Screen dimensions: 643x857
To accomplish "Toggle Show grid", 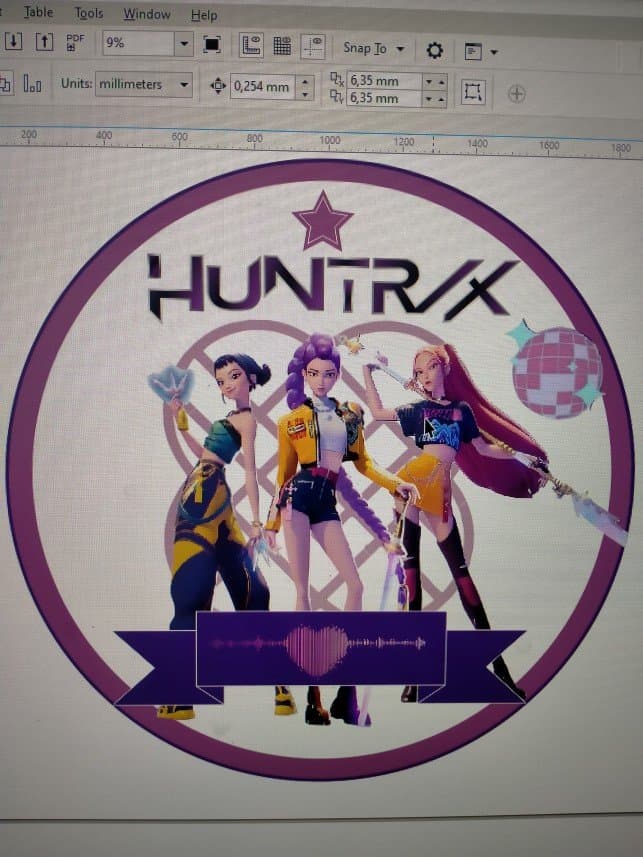I will (282, 46).
